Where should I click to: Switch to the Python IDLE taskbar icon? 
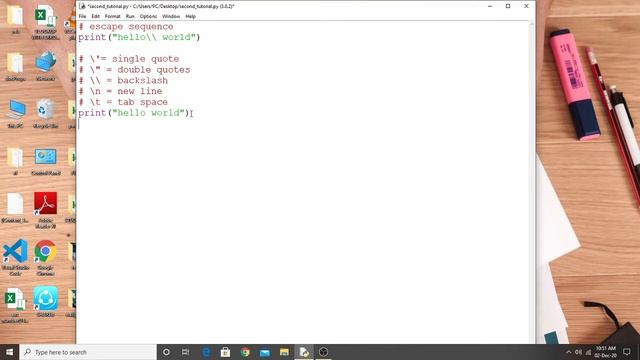[x=304, y=352]
